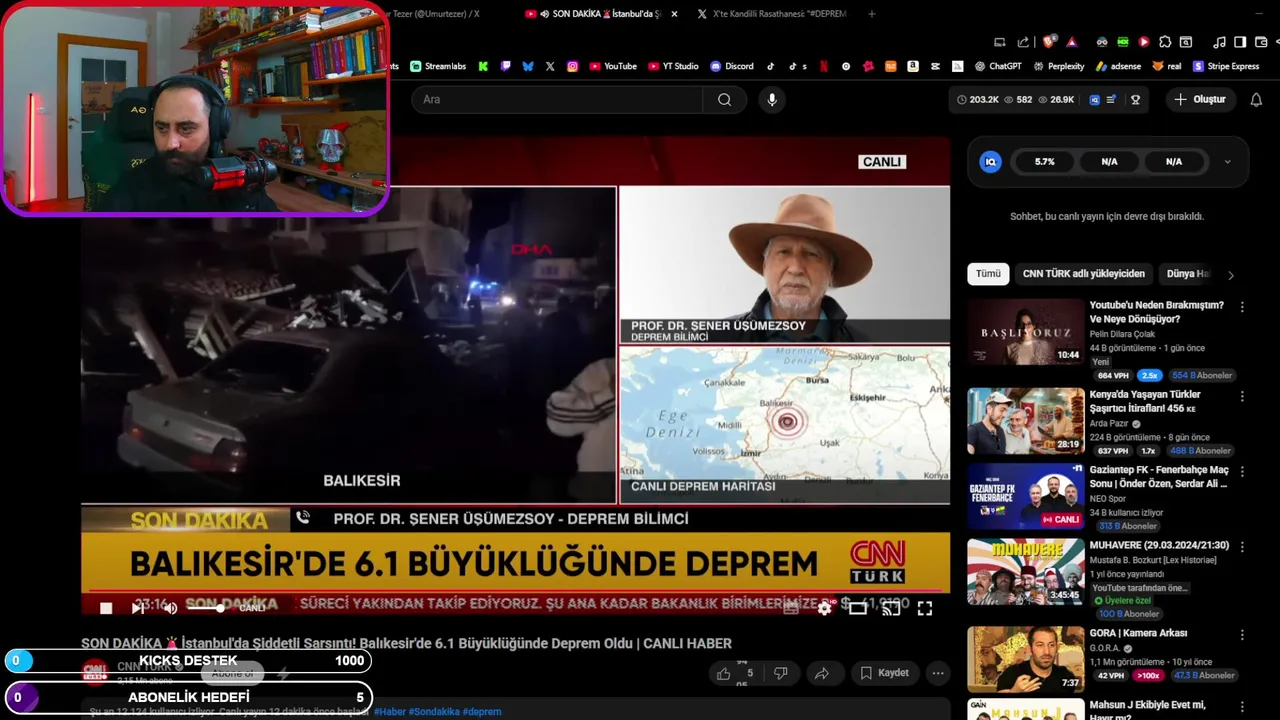Click the vidIQ logo in stats panel
This screenshot has height=720, width=1280.
pos(990,161)
